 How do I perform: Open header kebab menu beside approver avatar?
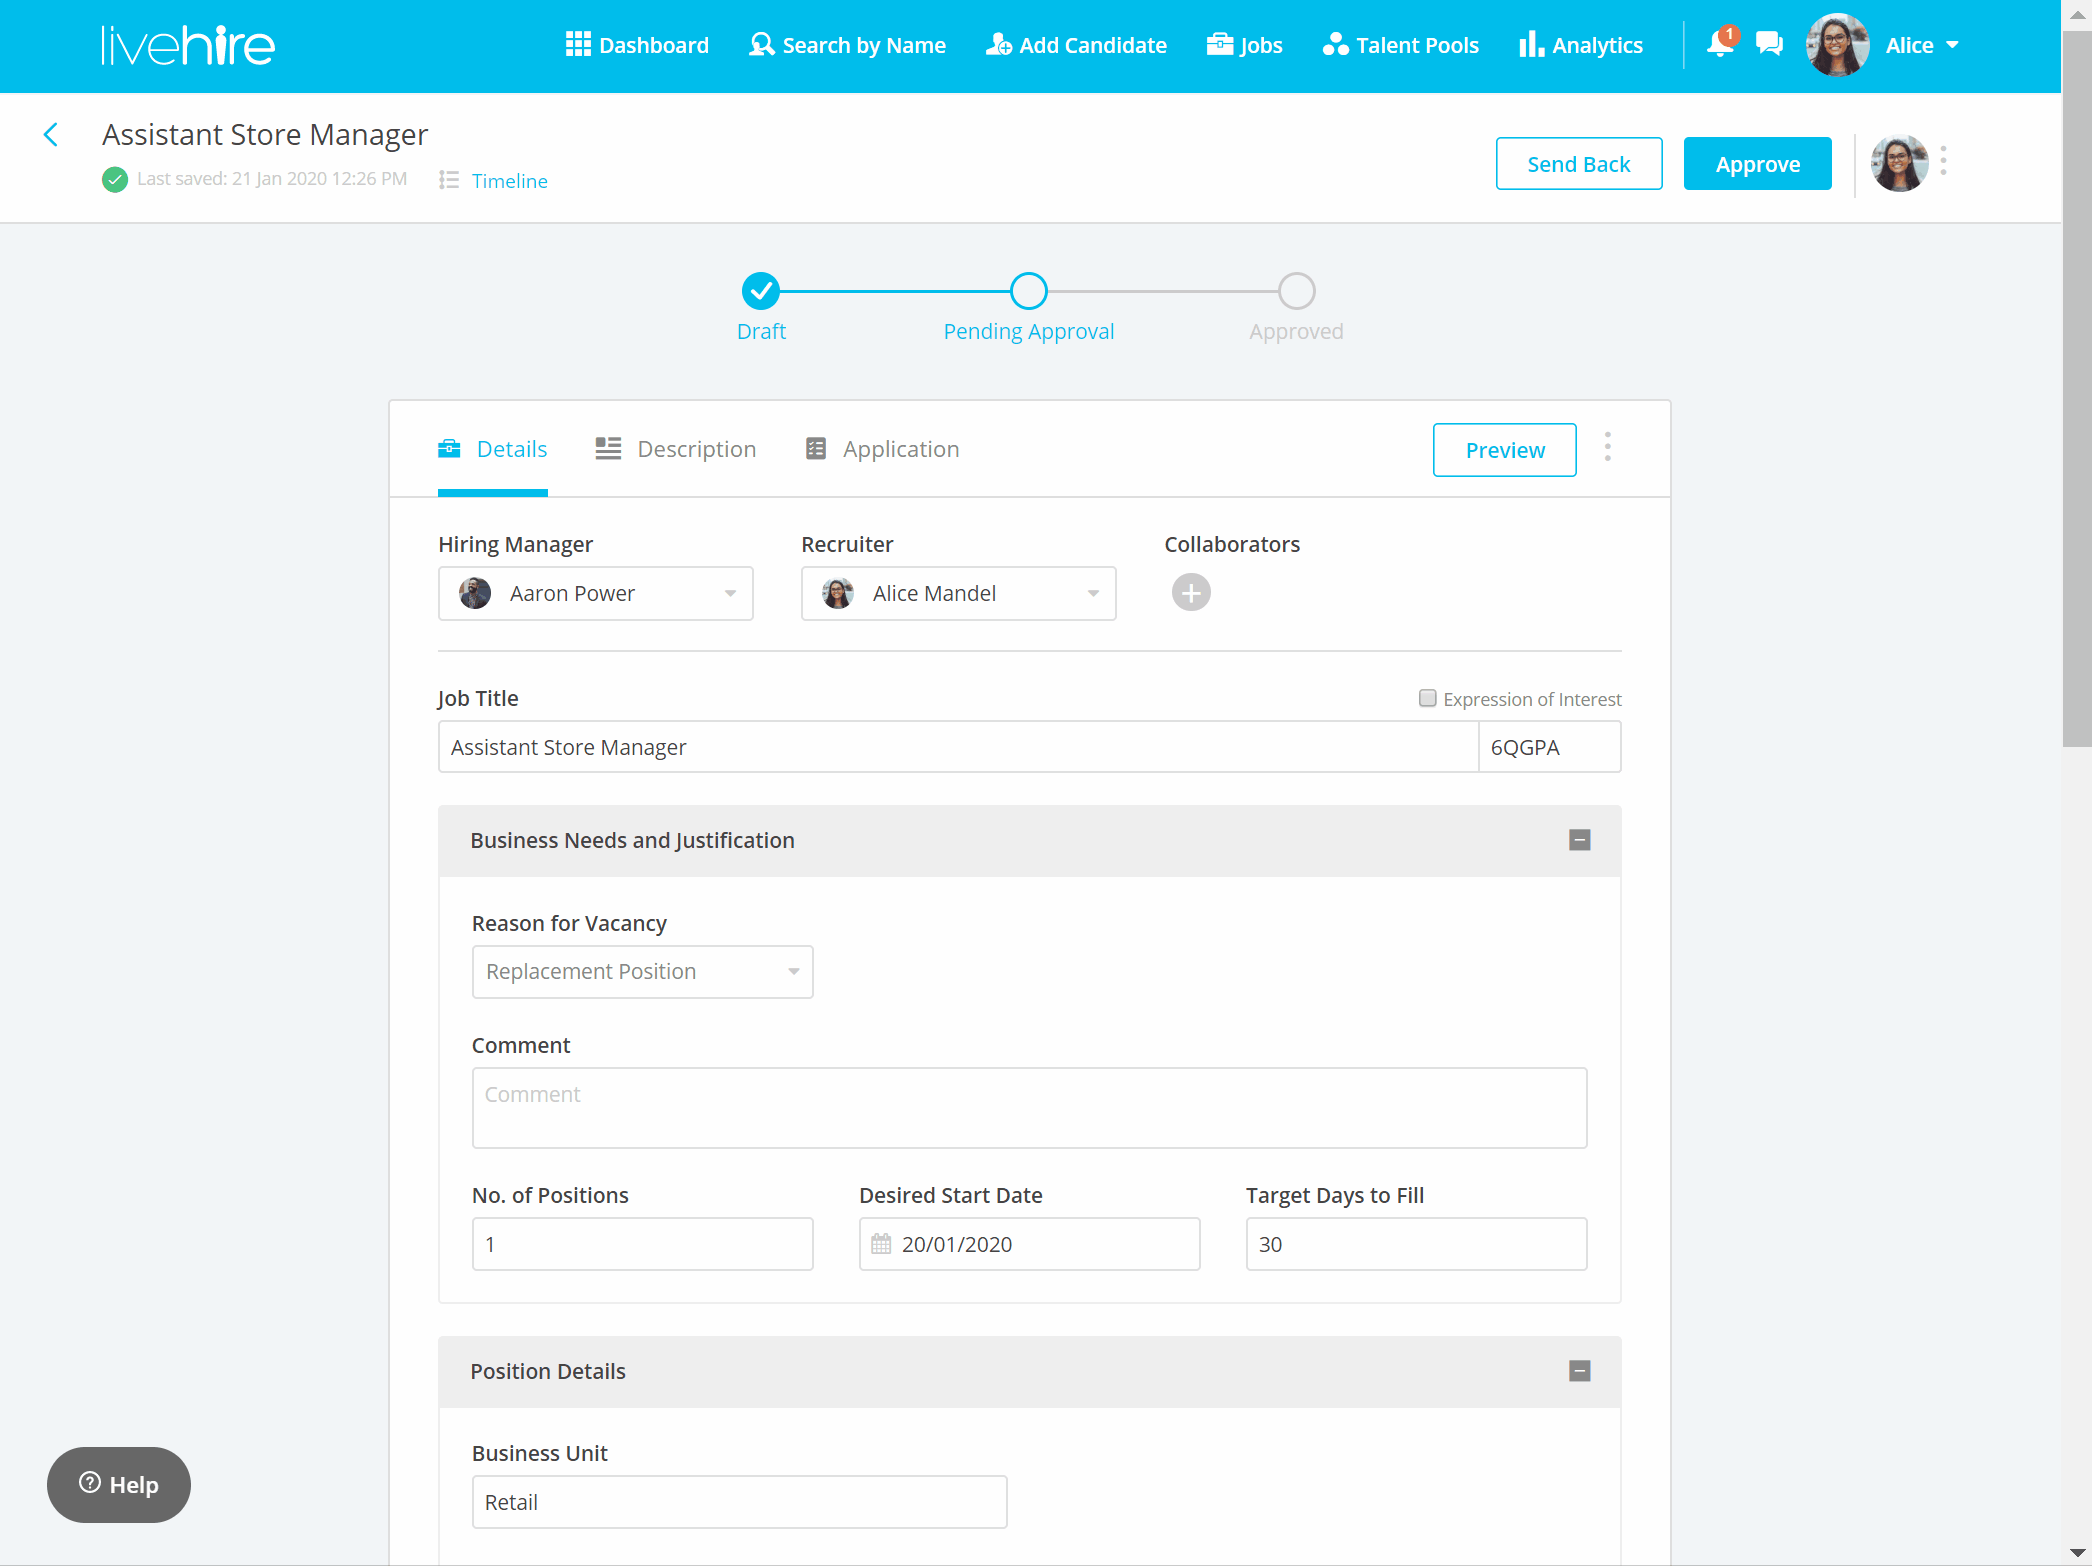tap(1943, 161)
